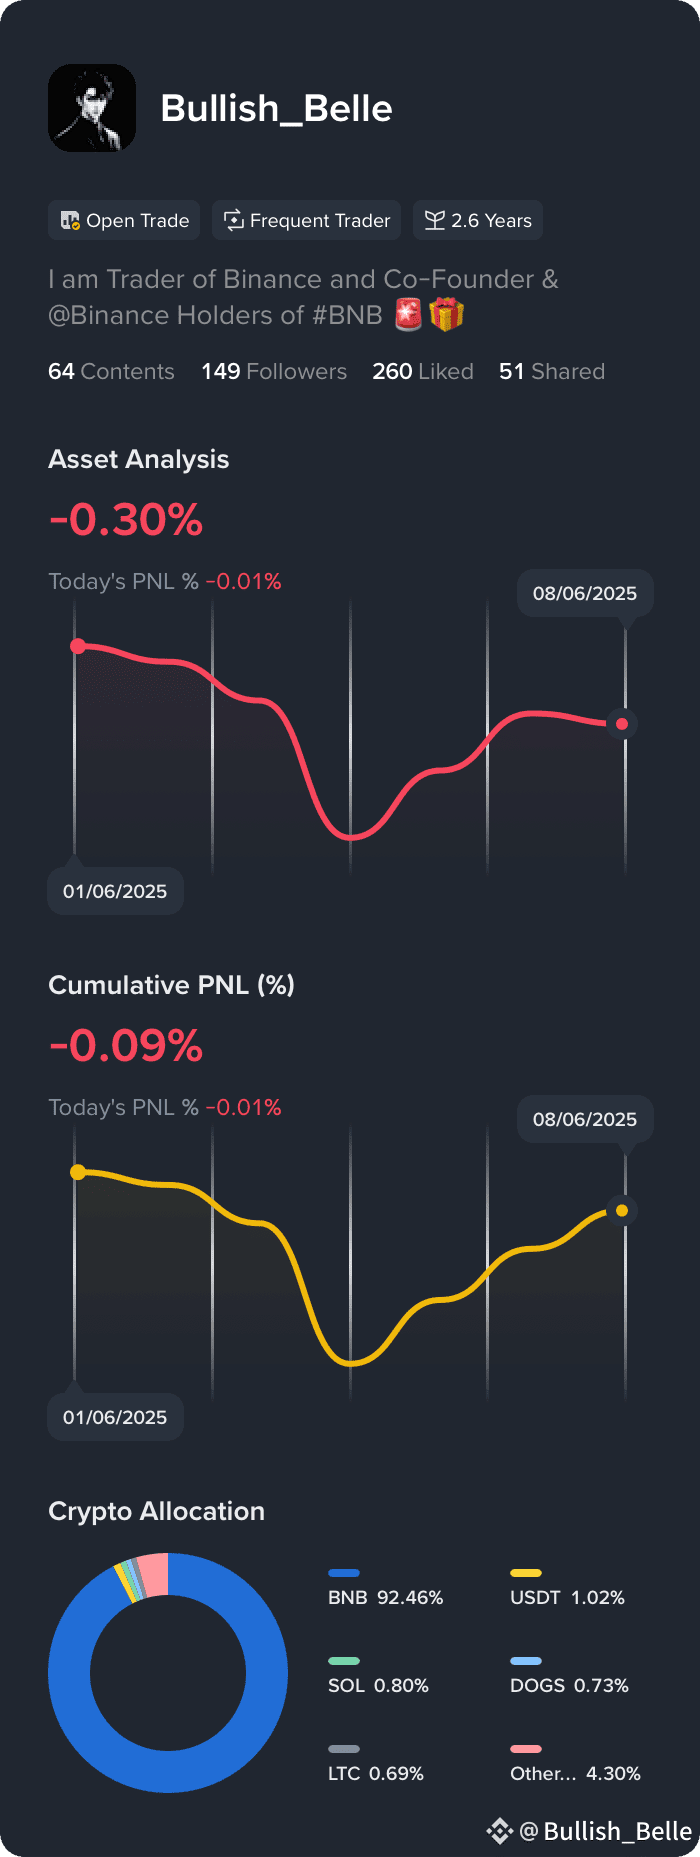
Task: Select the yellow end point on Cumulative PNL chart
Action: [x=622, y=1210]
